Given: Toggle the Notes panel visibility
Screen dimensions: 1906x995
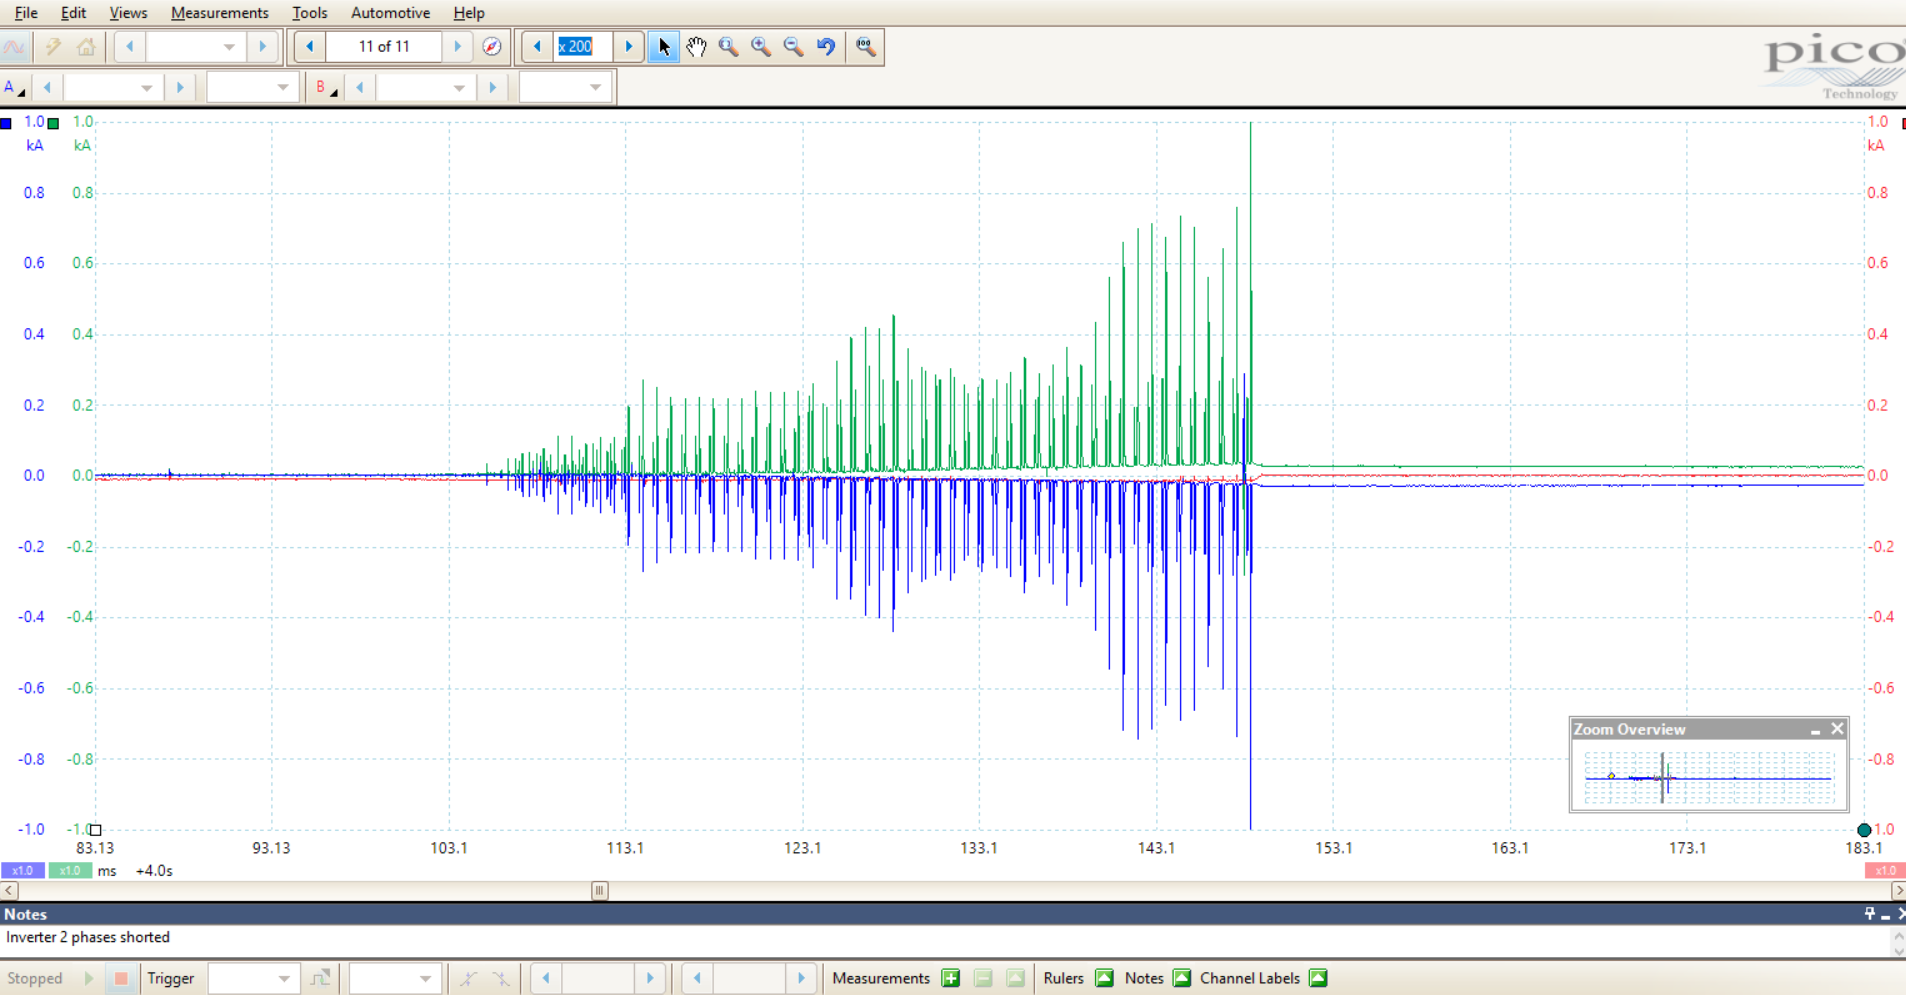Looking at the screenshot, I should [1181, 978].
